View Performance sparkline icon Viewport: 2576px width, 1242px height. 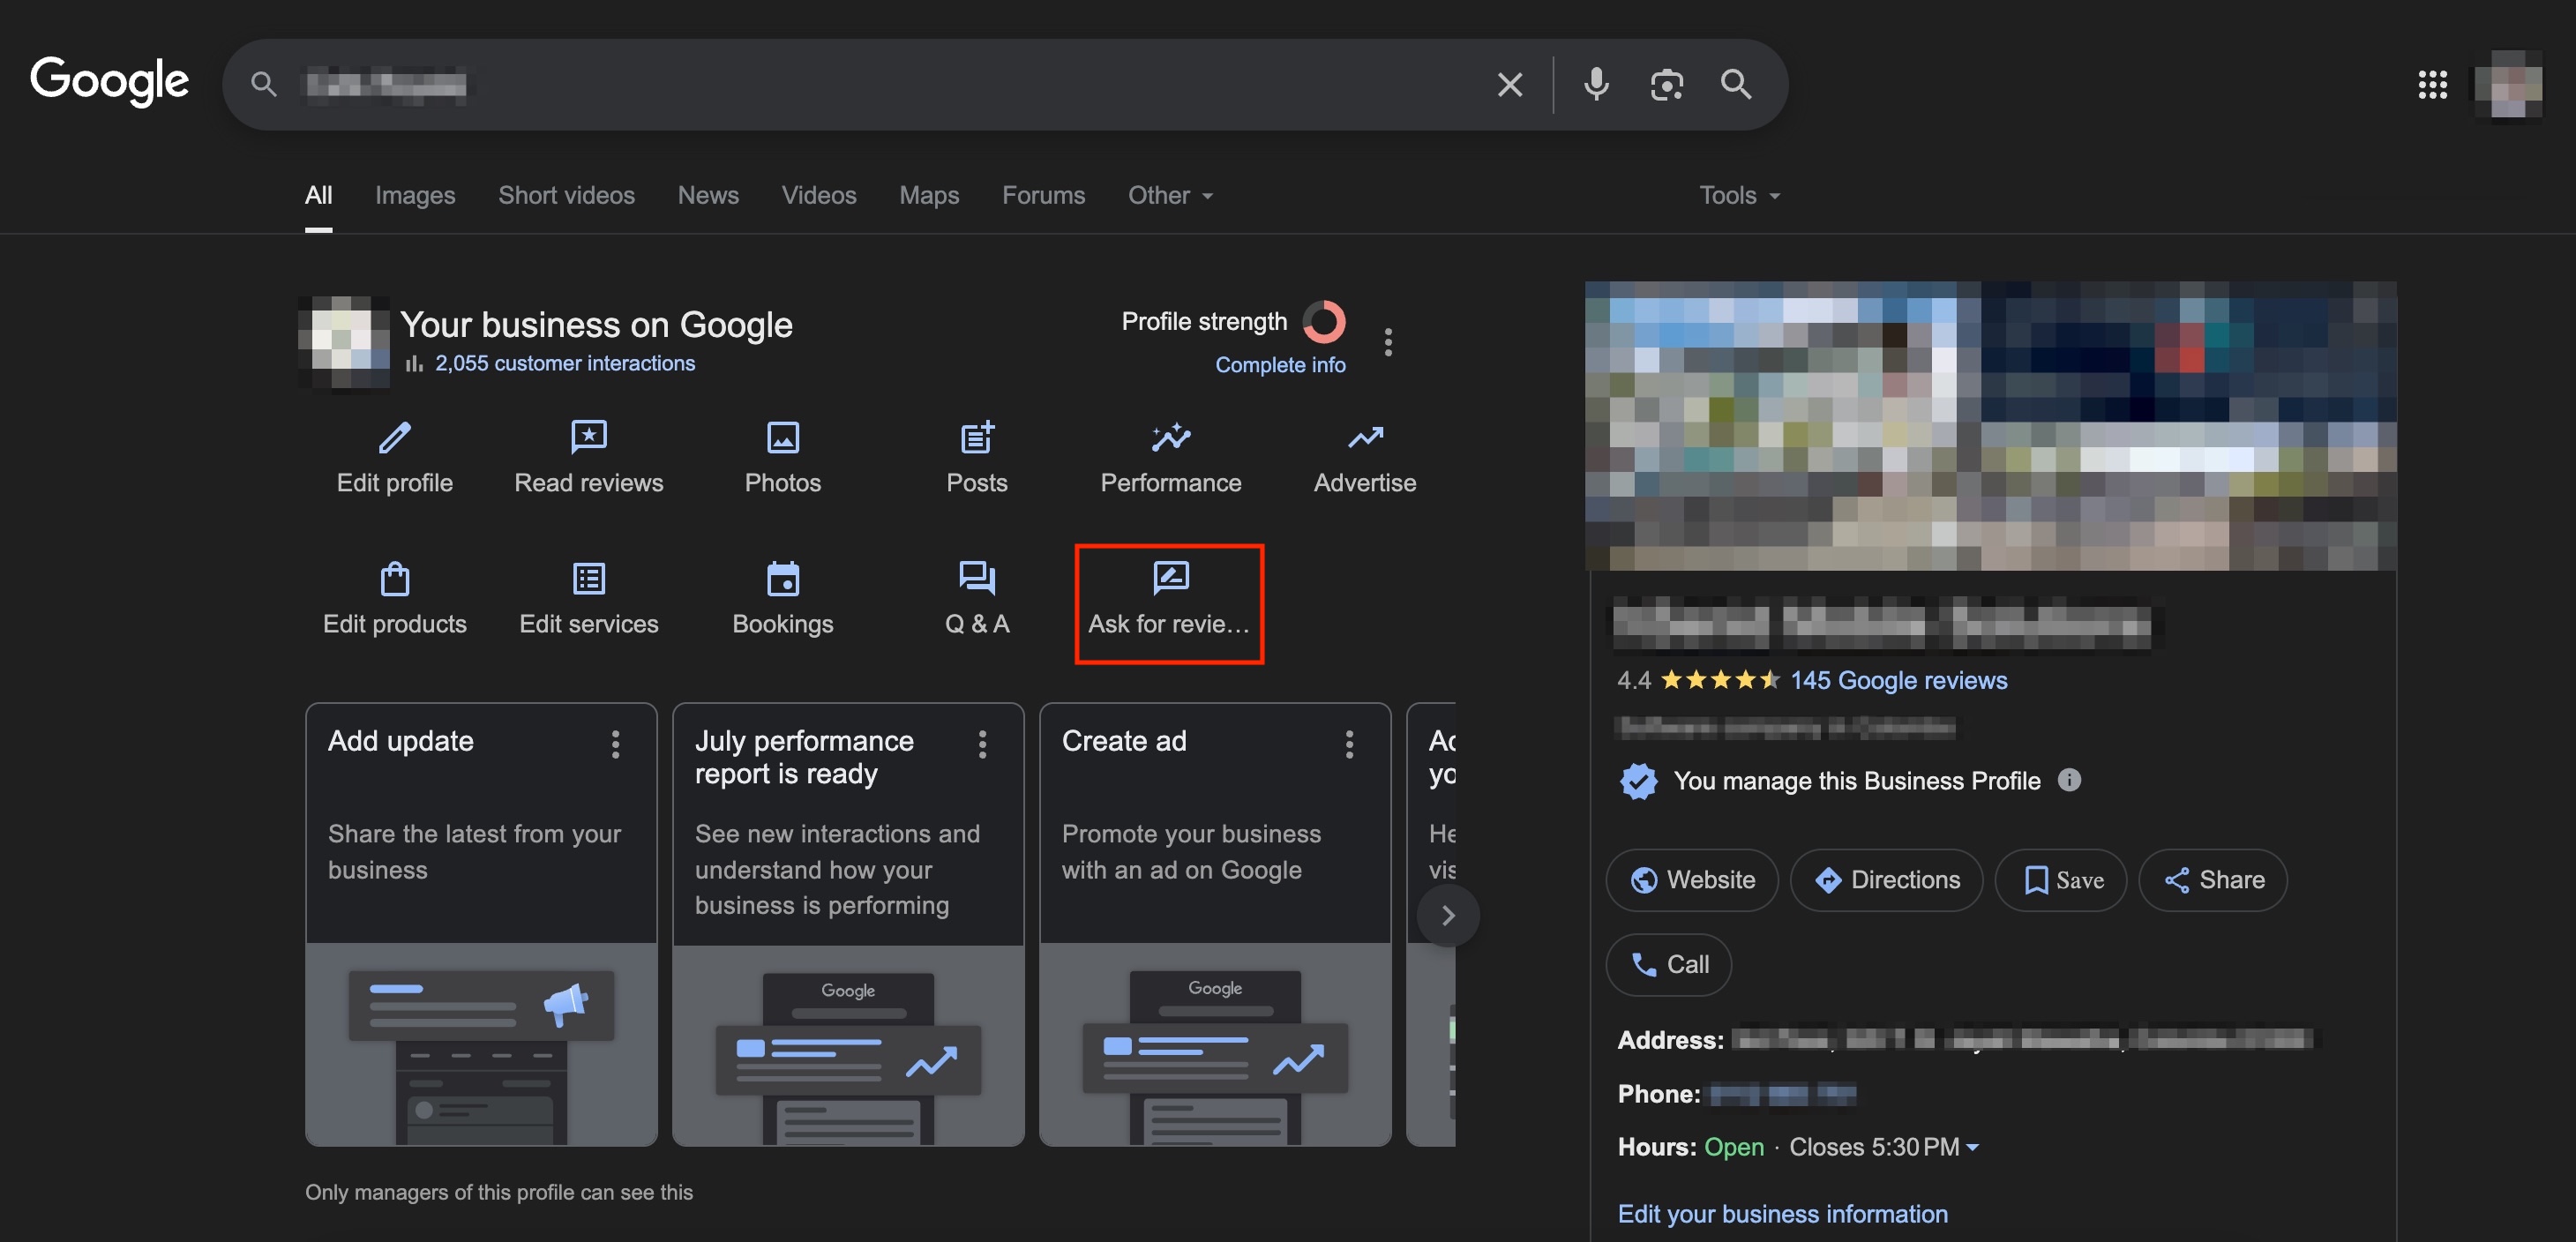coord(1170,437)
